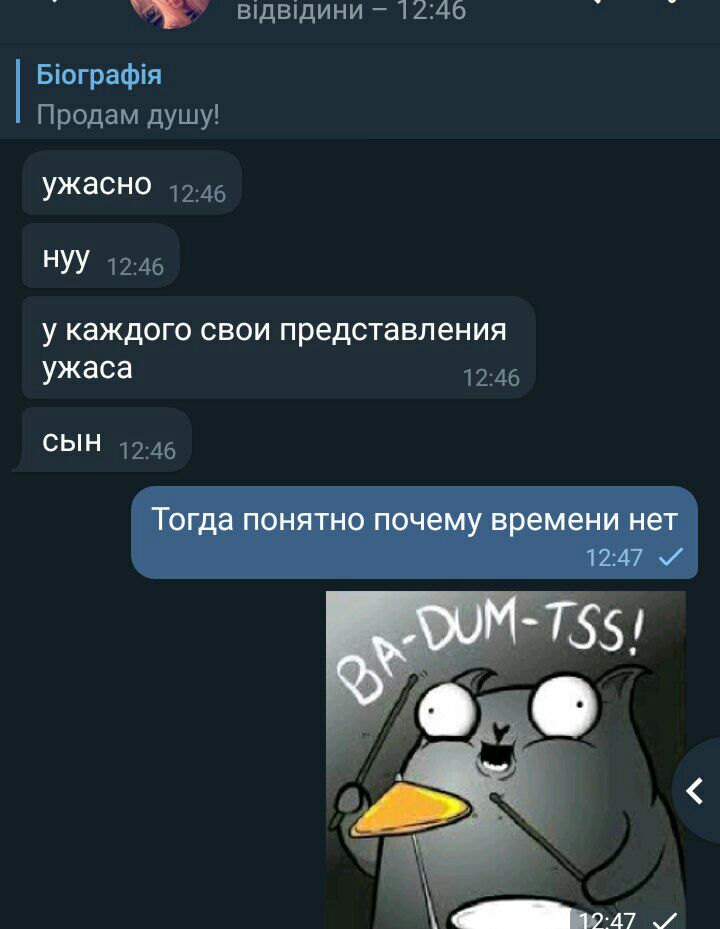This screenshot has width=720, height=929.
Task: Click the read checkmark on the outgoing text
Action: point(671,557)
